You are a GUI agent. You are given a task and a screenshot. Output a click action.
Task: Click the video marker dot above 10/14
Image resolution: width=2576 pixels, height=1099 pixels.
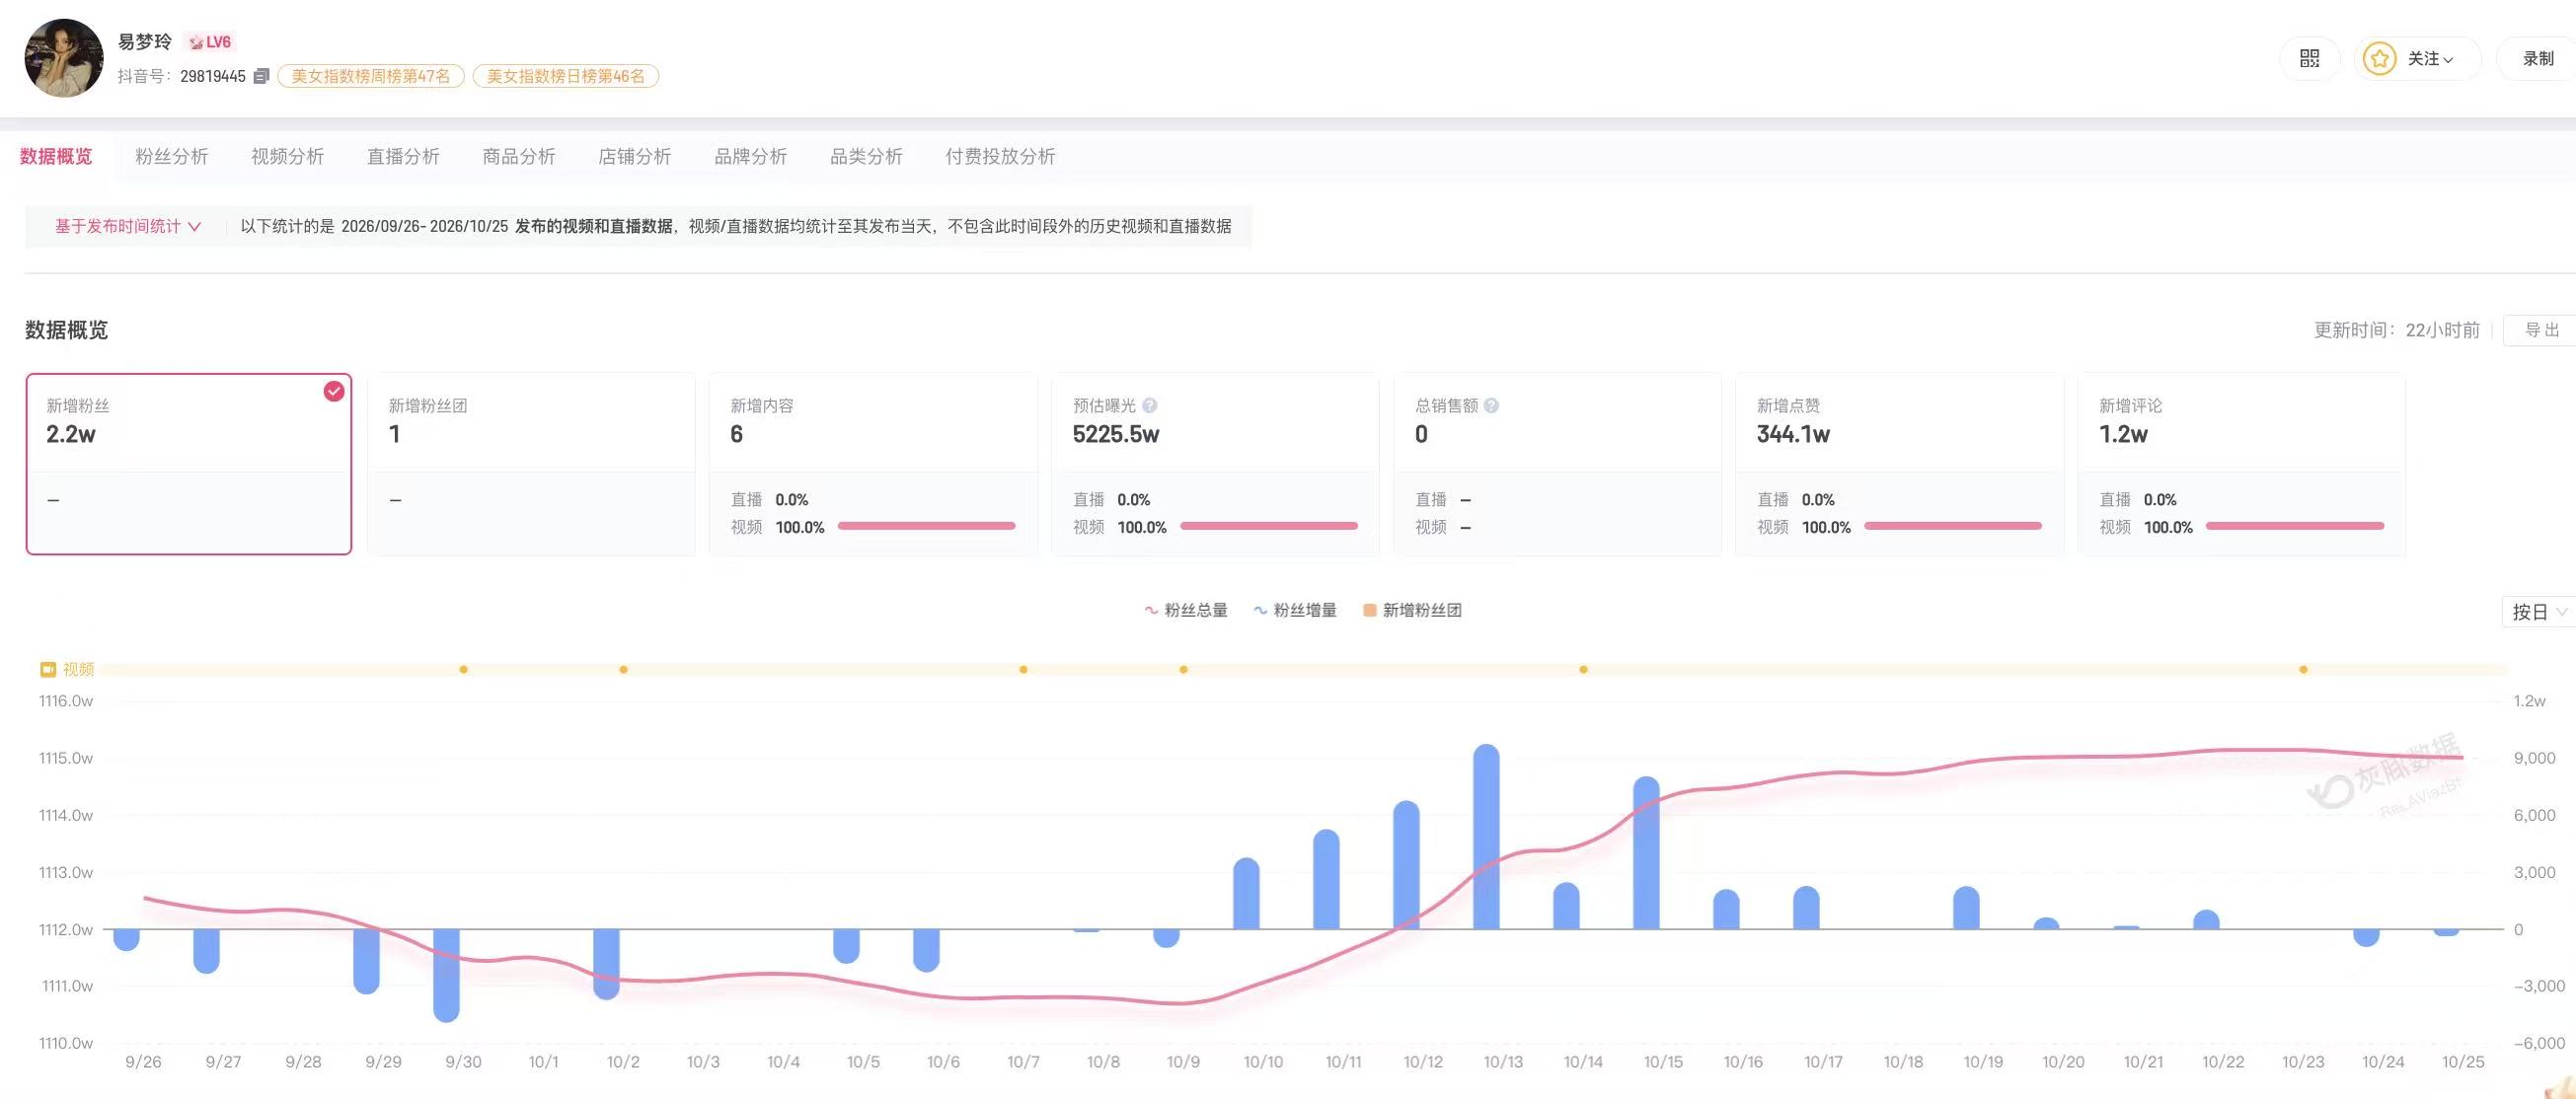click(1583, 669)
